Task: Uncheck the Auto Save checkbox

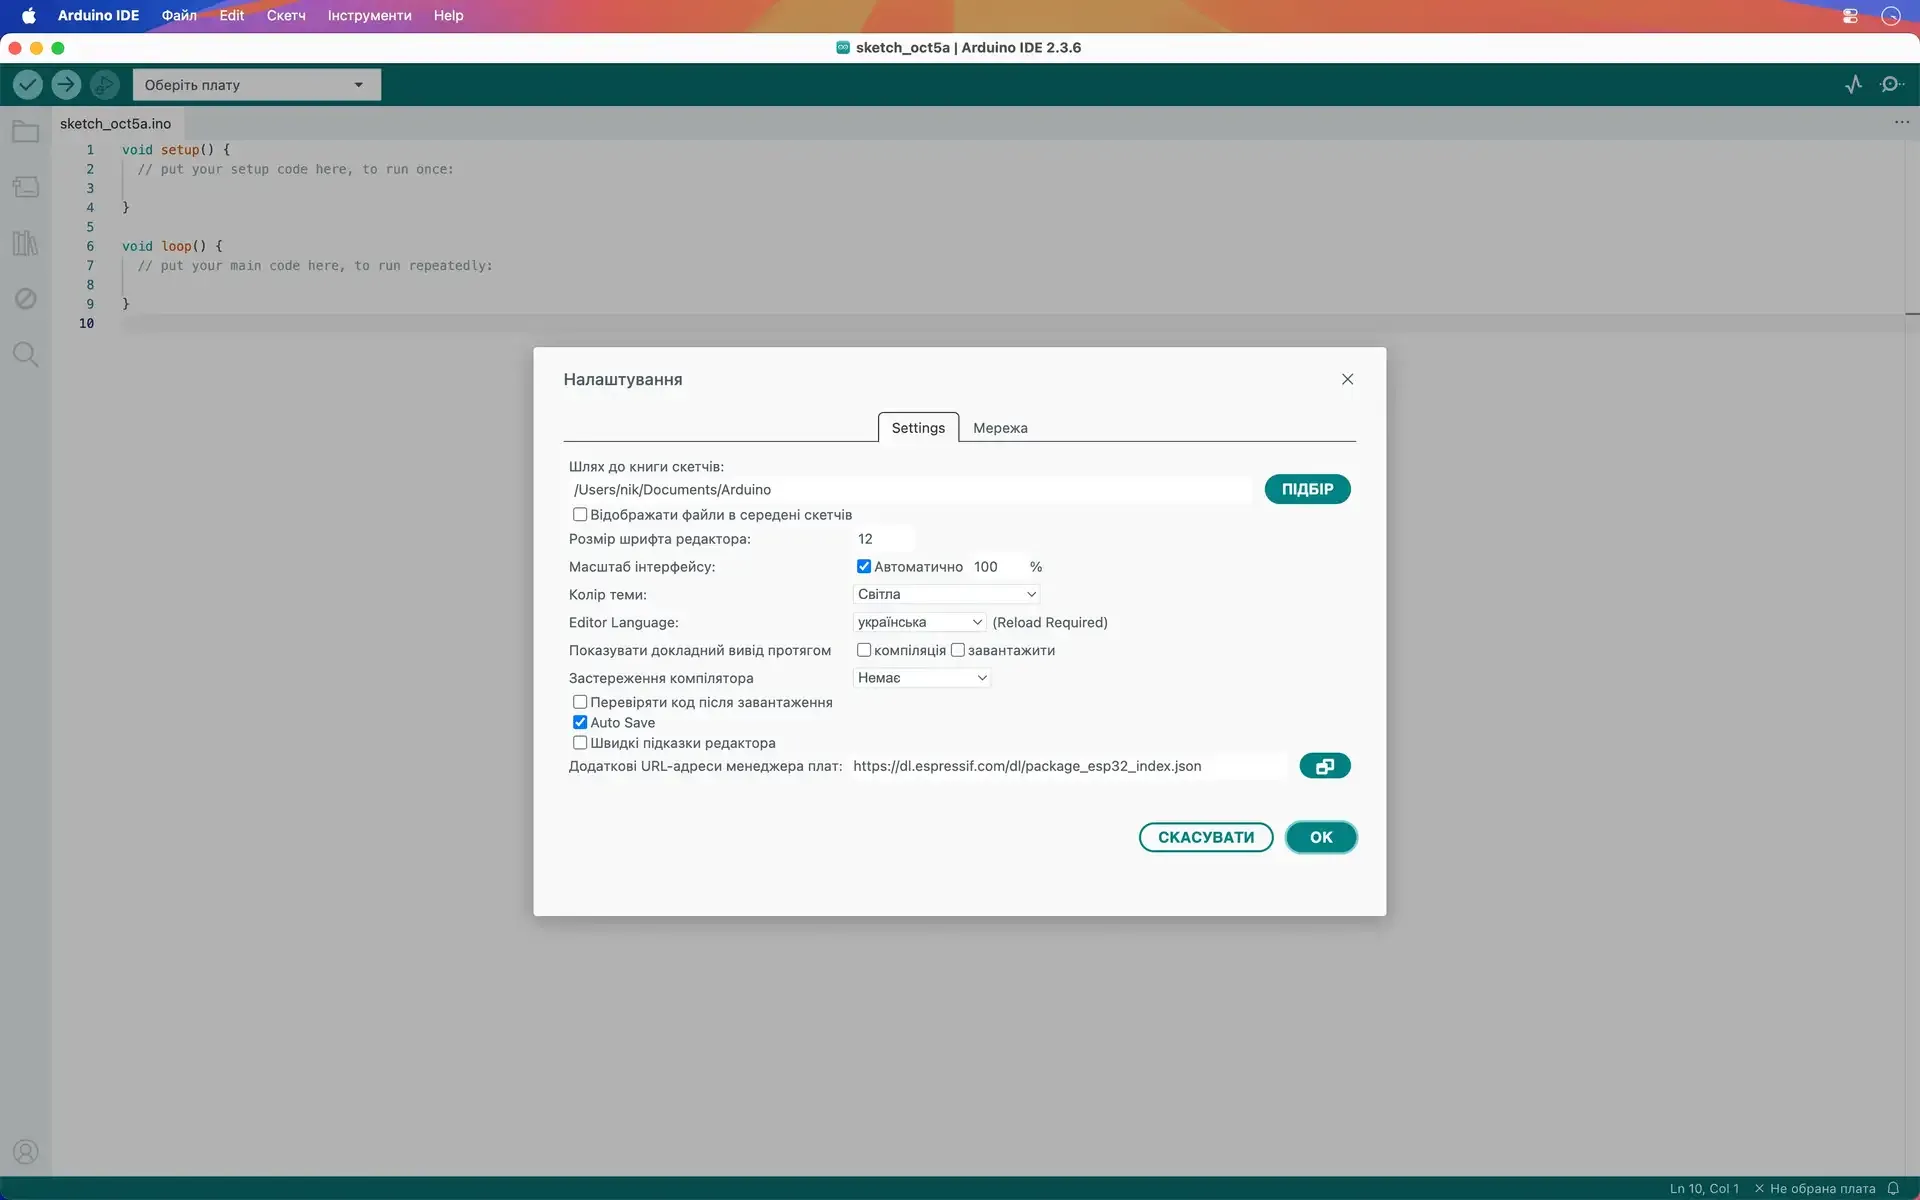Action: coord(580,722)
